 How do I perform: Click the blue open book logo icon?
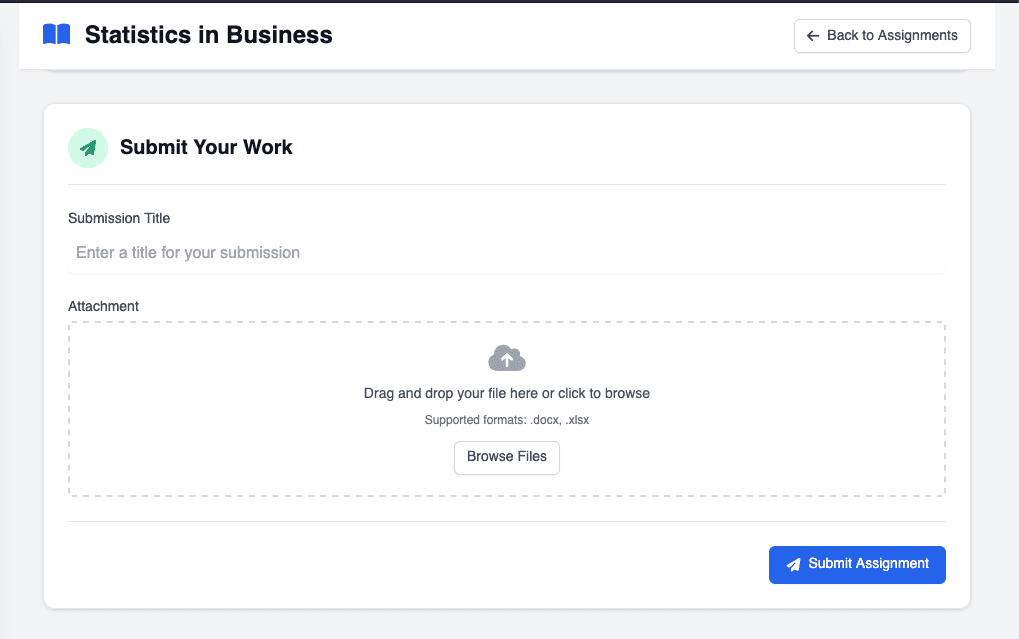click(57, 34)
